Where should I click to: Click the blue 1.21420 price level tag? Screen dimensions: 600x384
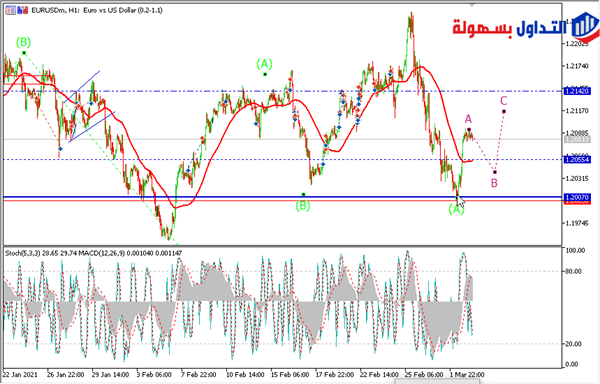point(577,91)
